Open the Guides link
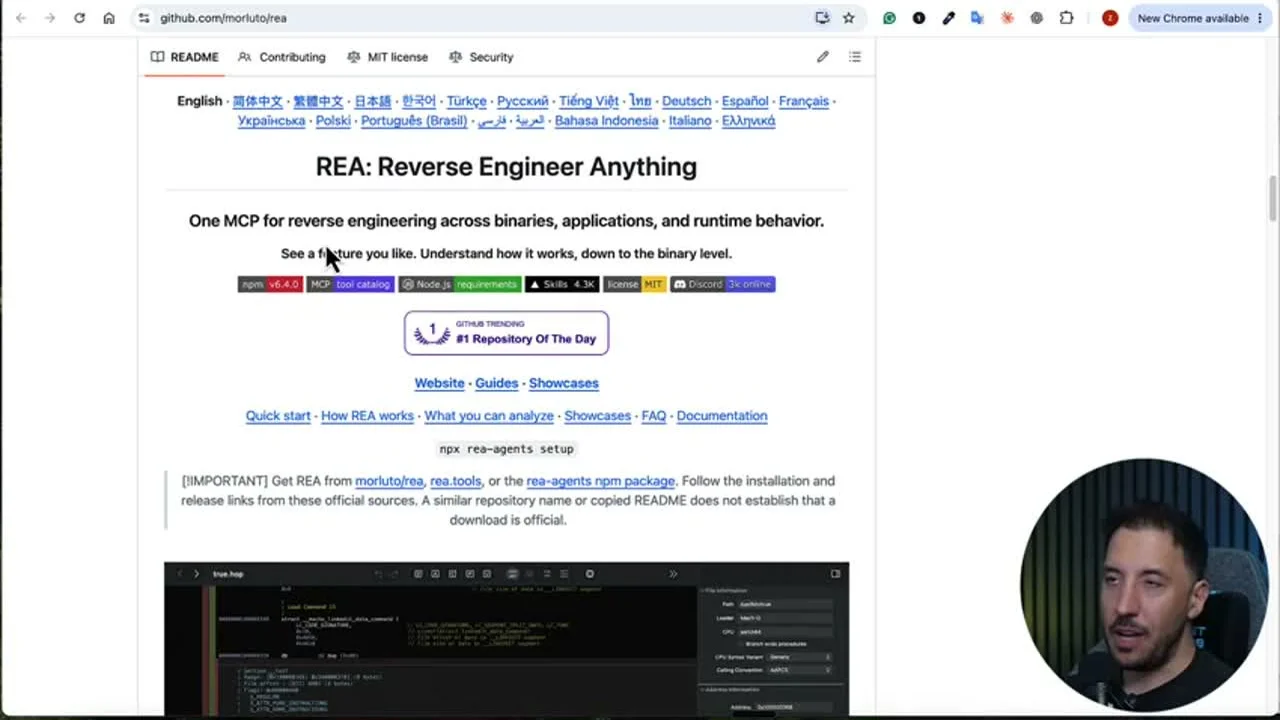This screenshot has height=720, width=1280. (497, 383)
